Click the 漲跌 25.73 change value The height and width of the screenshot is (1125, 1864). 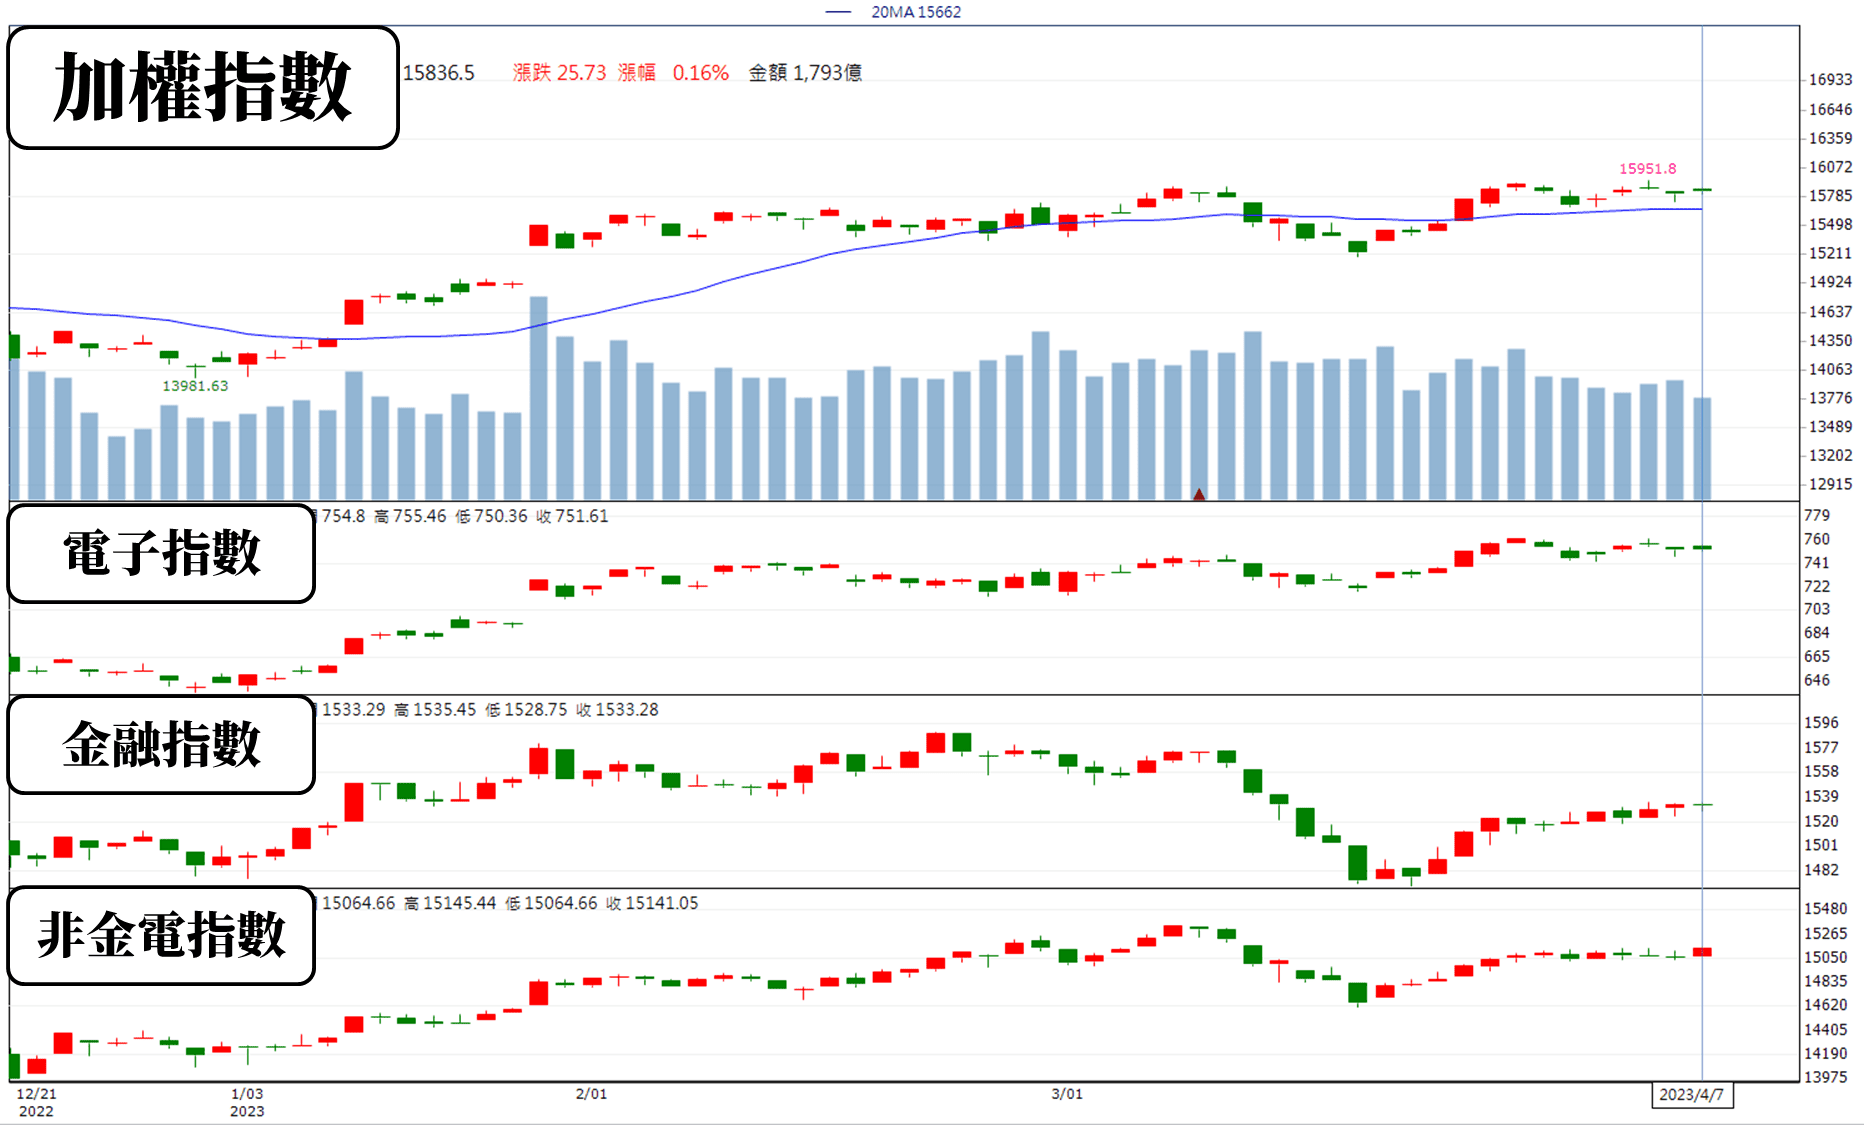tap(559, 73)
